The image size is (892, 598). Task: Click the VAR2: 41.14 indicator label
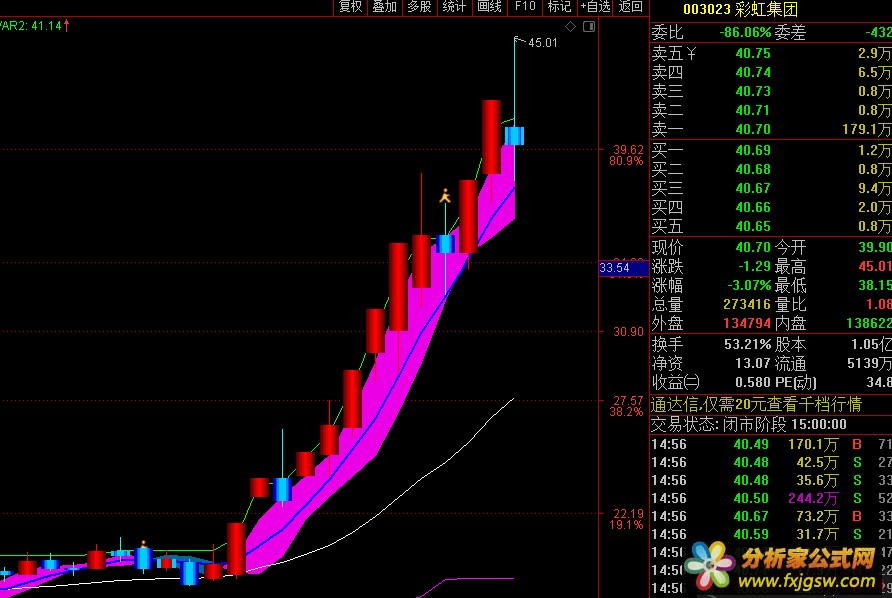[x=35, y=26]
